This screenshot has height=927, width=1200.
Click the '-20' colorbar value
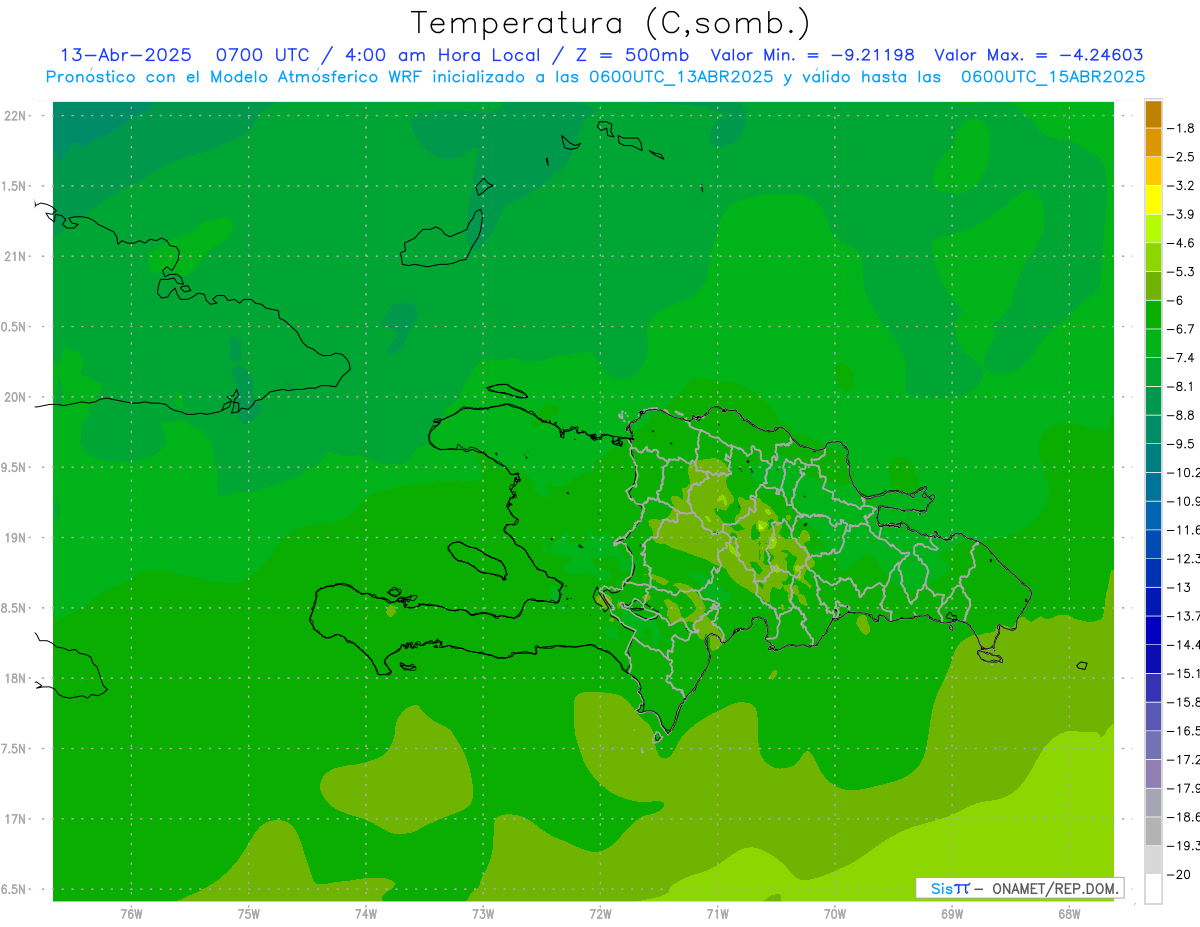1179,874
